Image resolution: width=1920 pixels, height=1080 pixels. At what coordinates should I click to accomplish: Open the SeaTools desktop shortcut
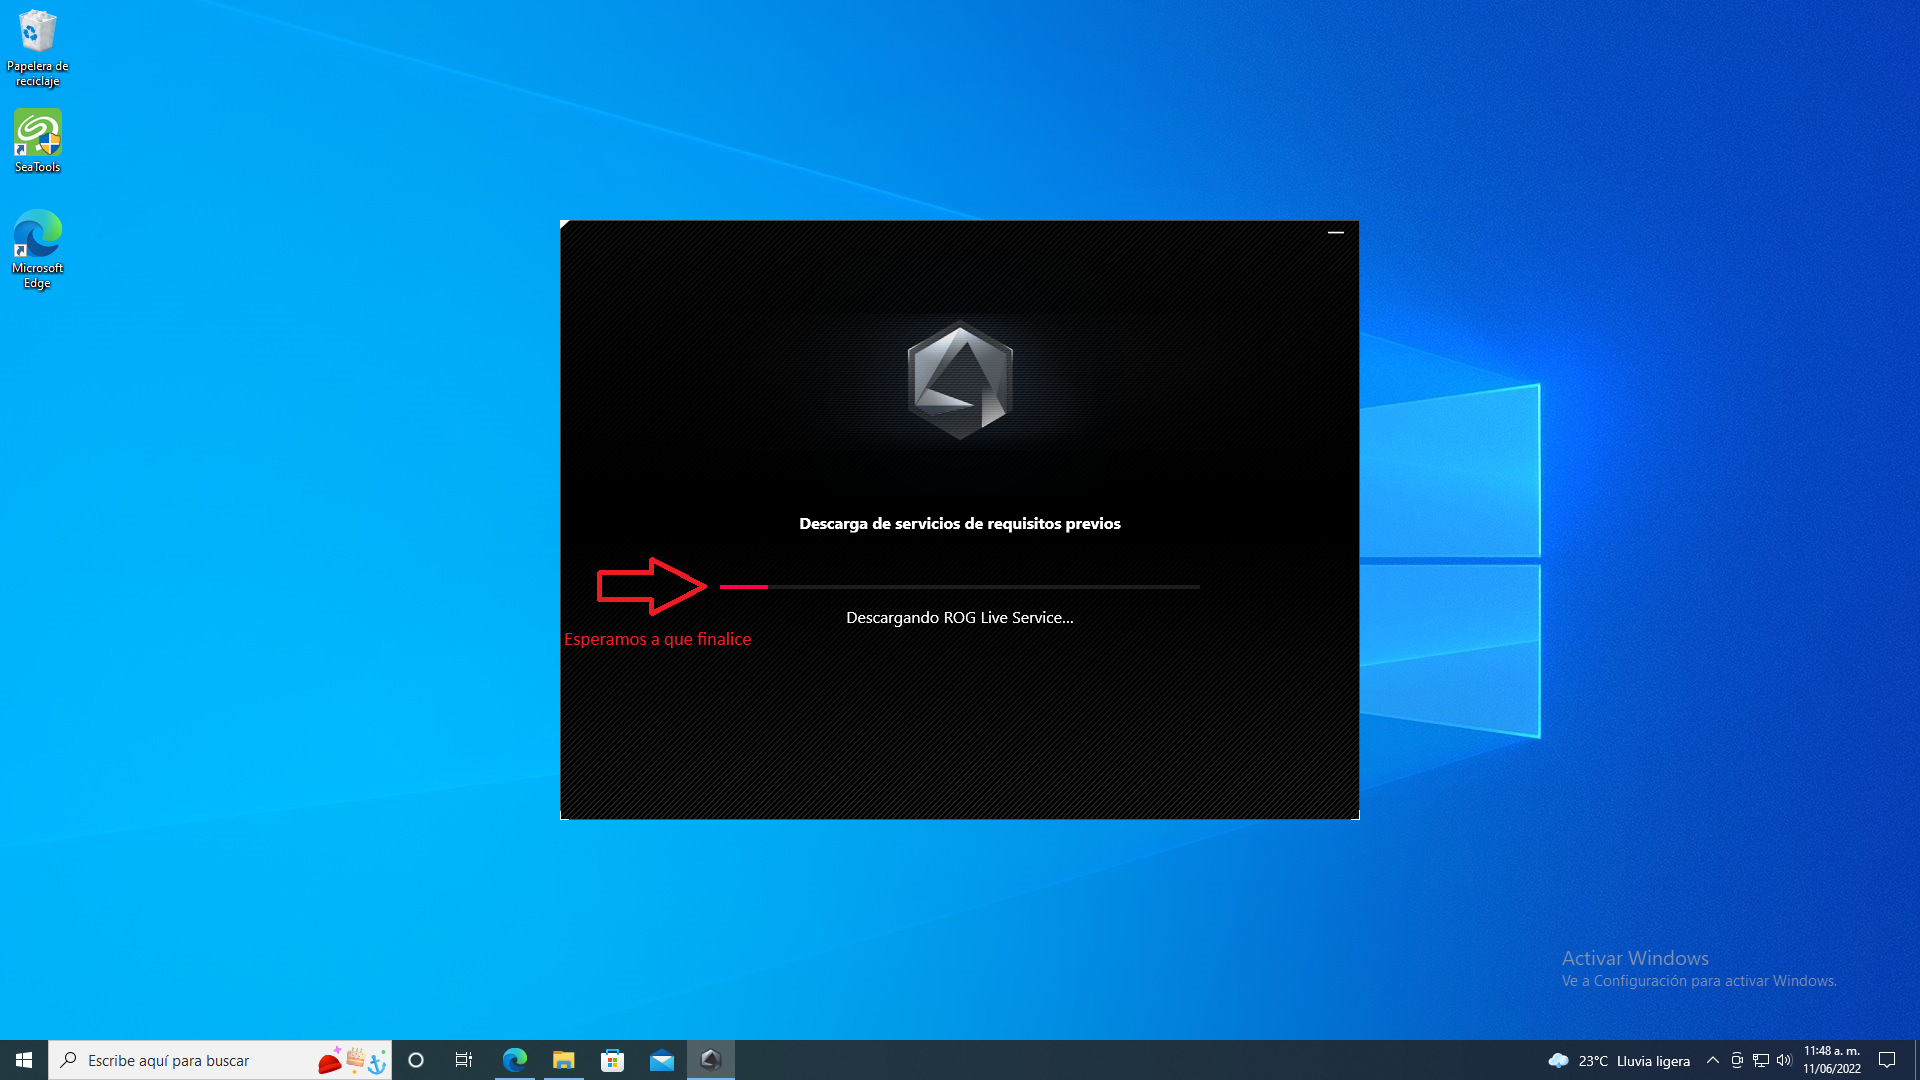pos(37,140)
